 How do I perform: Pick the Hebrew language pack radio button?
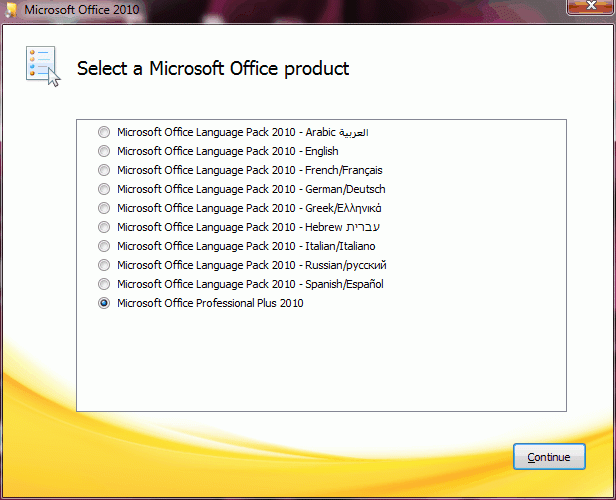(104, 227)
